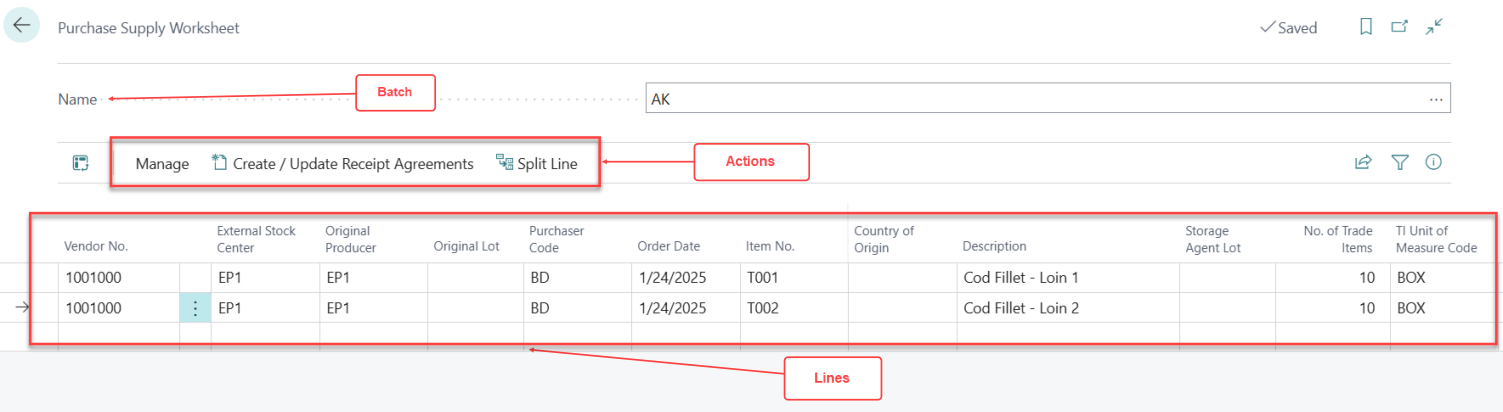This screenshot has height=412, width=1503.
Task: Click the Description column header
Action: (x=994, y=247)
